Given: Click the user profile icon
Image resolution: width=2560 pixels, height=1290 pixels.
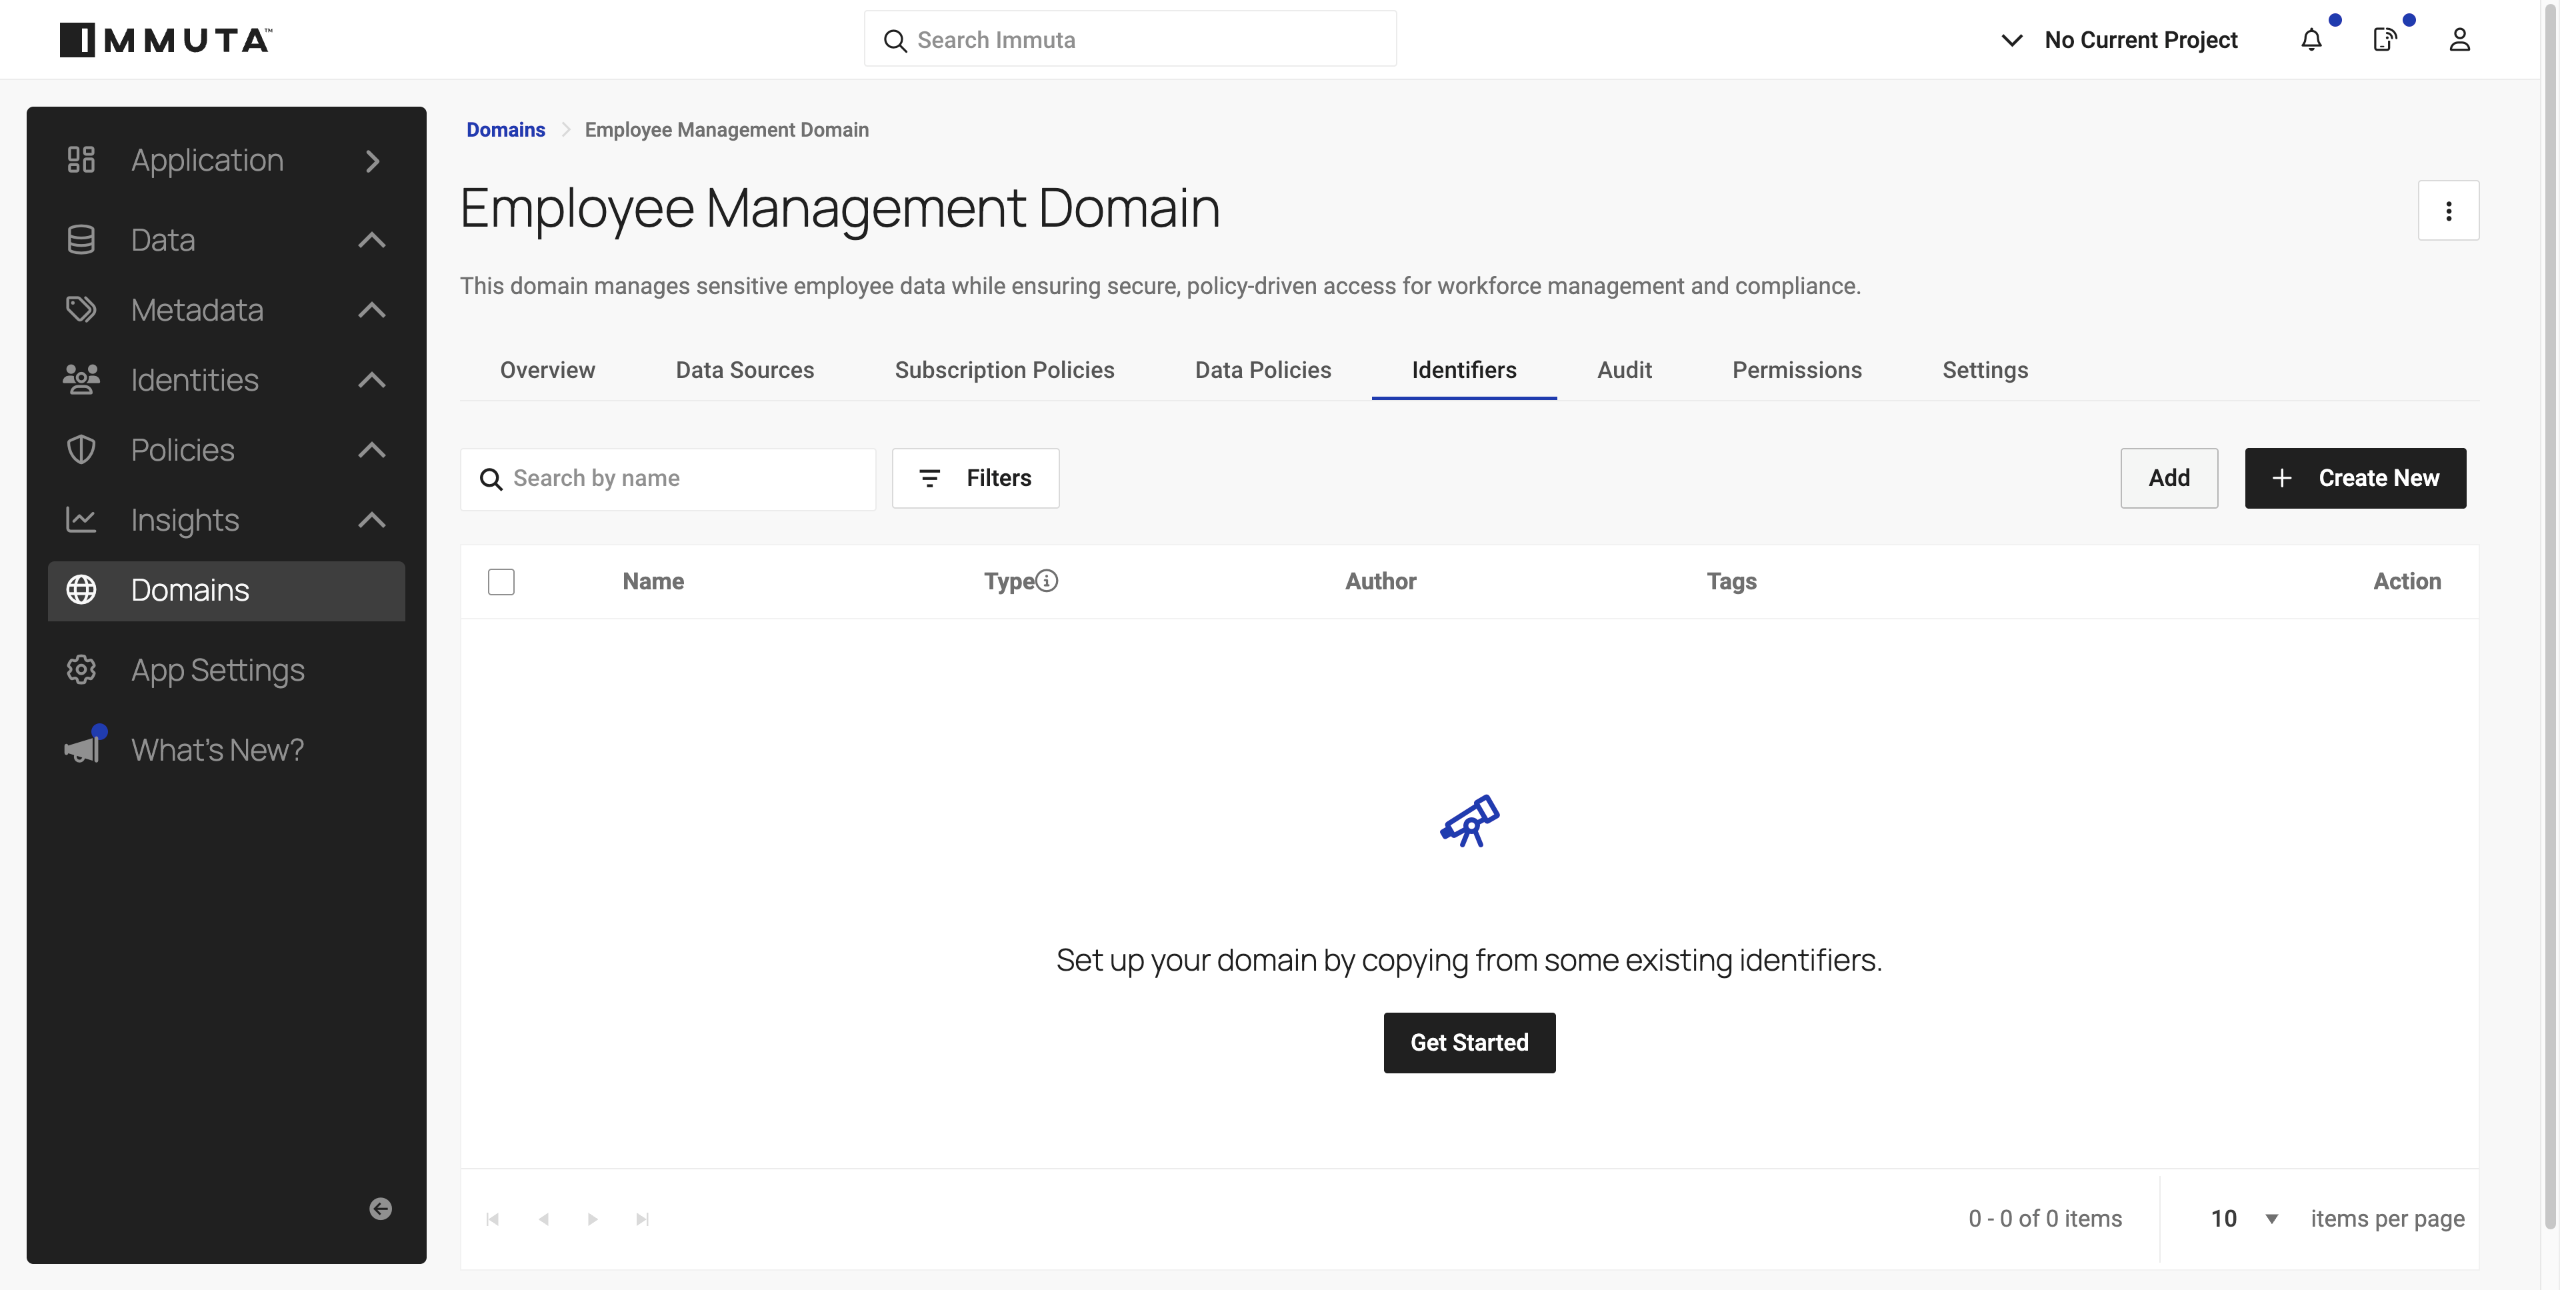Looking at the screenshot, I should [x=2459, y=40].
